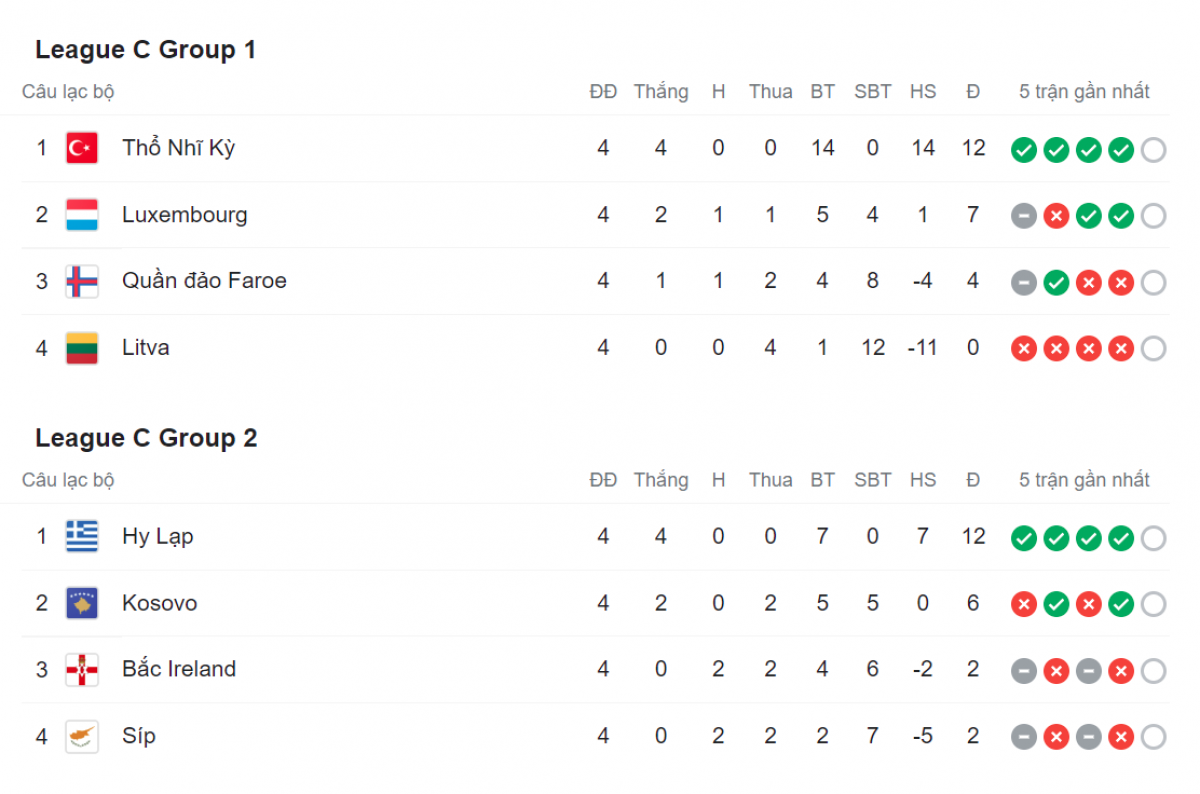The image size is (1200, 794).
Task: Click Thổ Nhĩ Kỳ's empty upcoming match circle
Action: coord(1153,150)
